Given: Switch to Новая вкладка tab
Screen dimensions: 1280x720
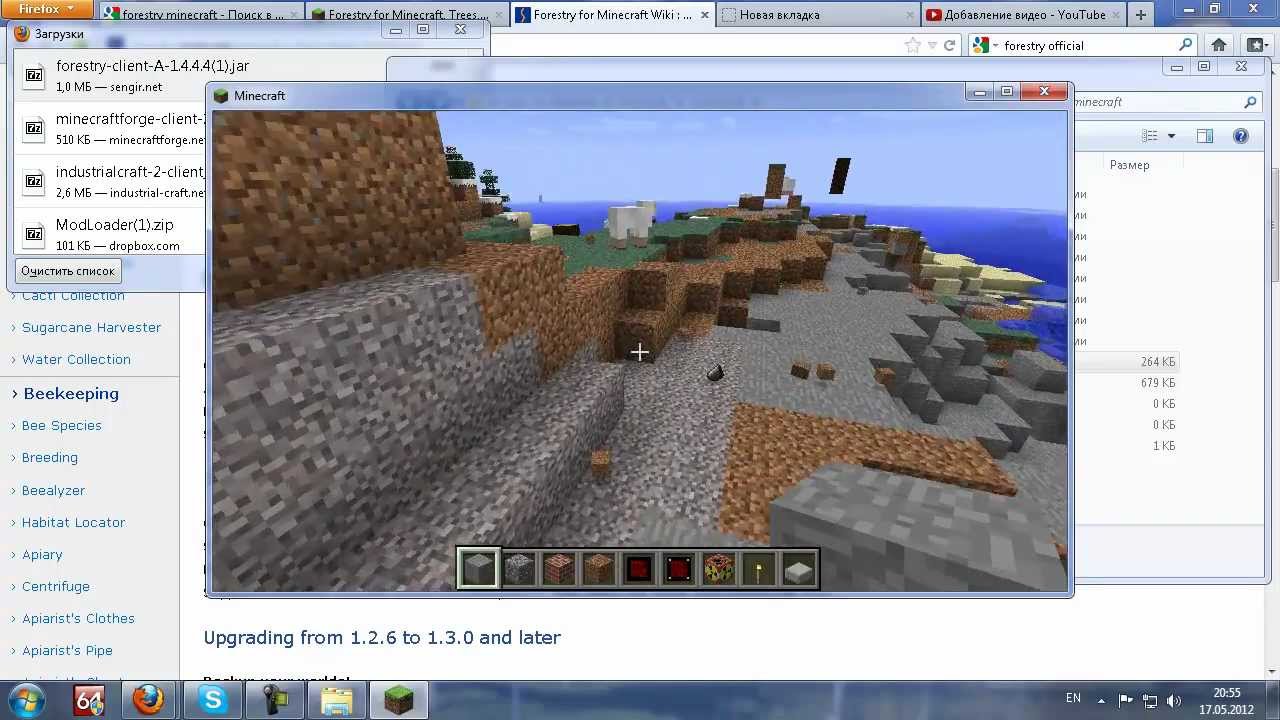Looking at the screenshot, I should coord(817,15).
